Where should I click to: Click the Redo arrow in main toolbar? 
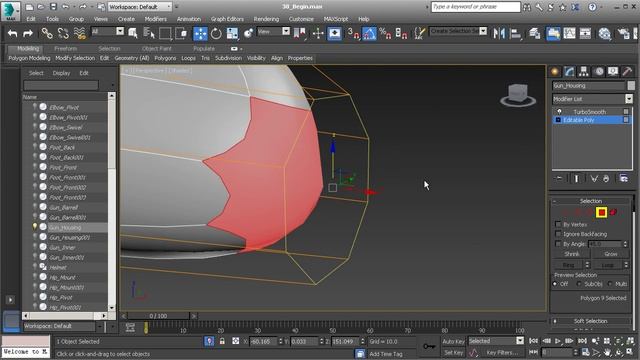click(28, 33)
